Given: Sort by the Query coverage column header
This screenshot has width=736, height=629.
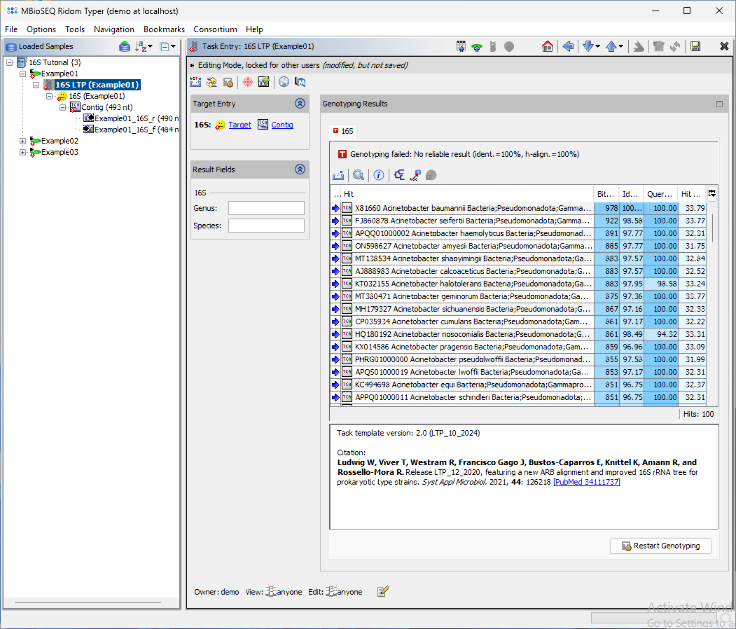Looking at the screenshot, I should (660, 194).
